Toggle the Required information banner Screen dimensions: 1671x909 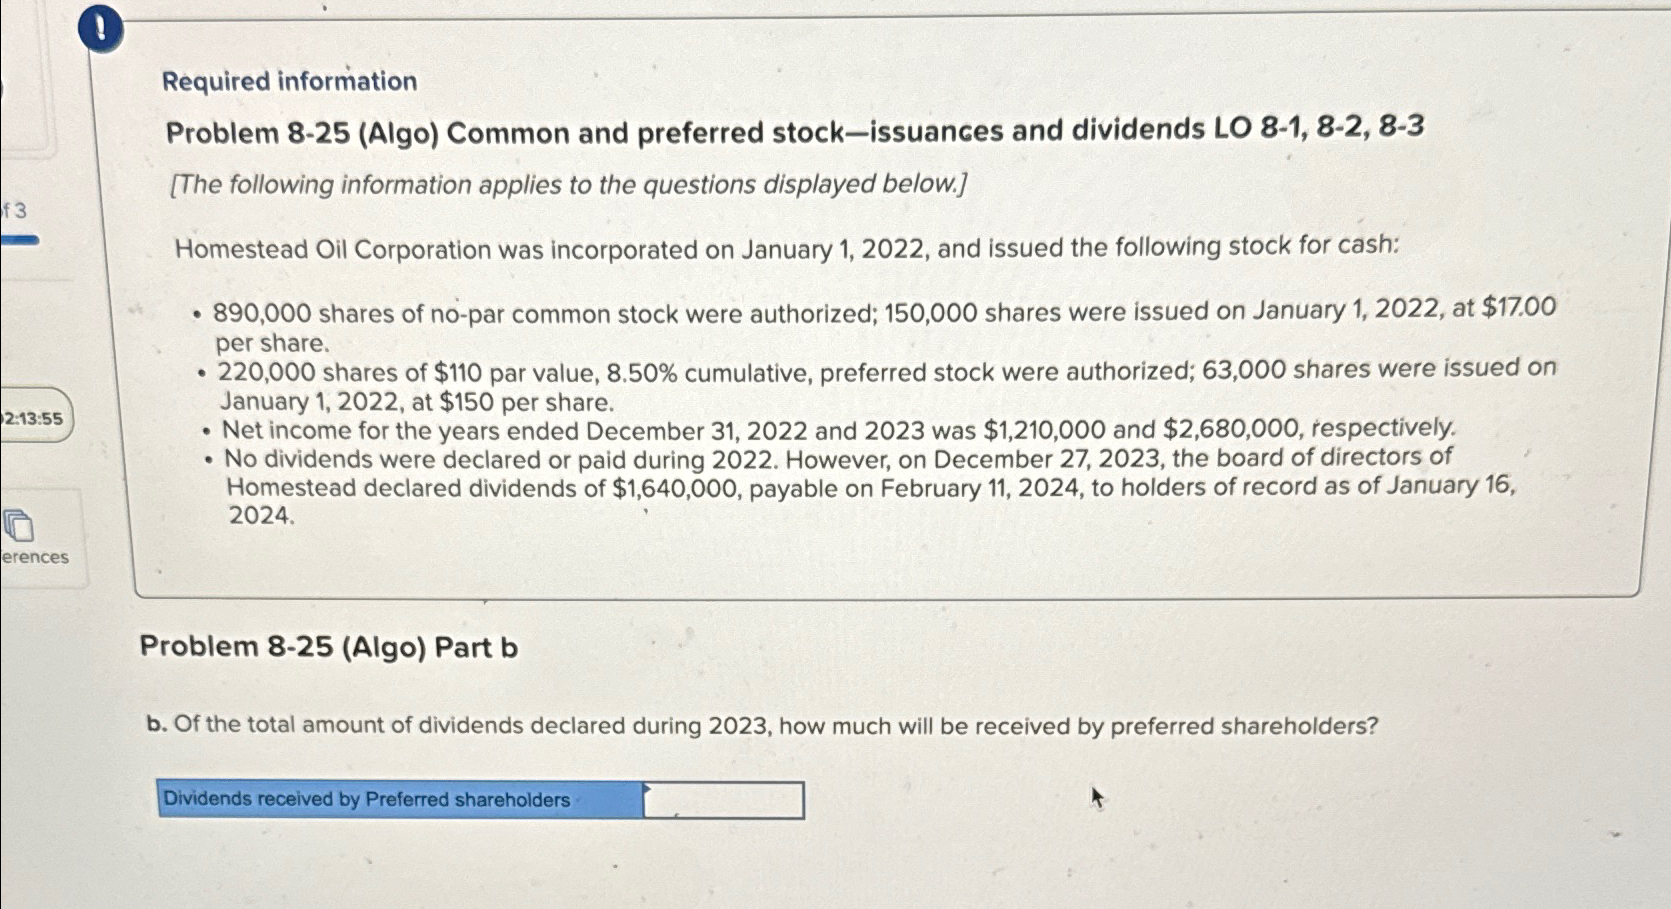290,82
